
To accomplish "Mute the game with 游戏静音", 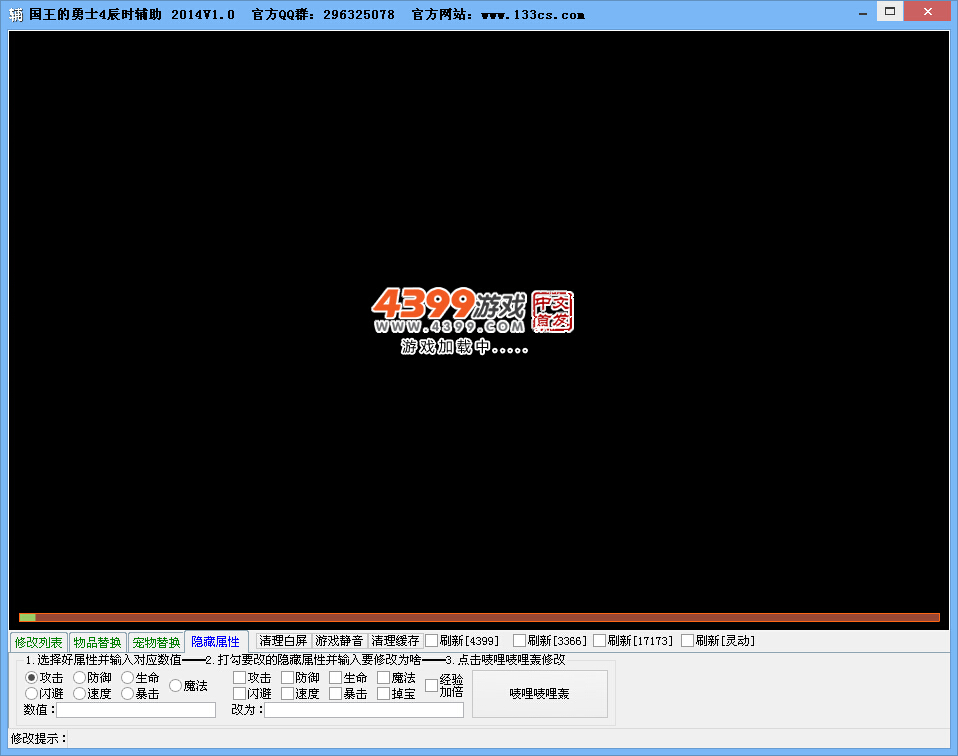I will [x=340, y=640].
